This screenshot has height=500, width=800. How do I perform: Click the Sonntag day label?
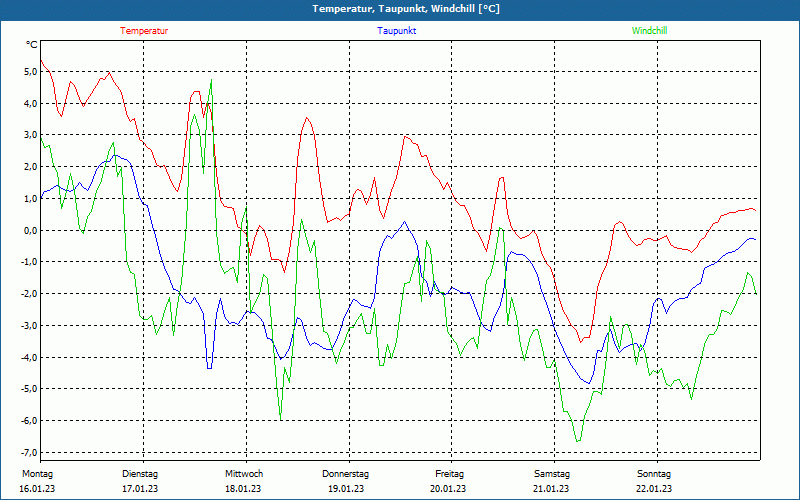(654, 474)
